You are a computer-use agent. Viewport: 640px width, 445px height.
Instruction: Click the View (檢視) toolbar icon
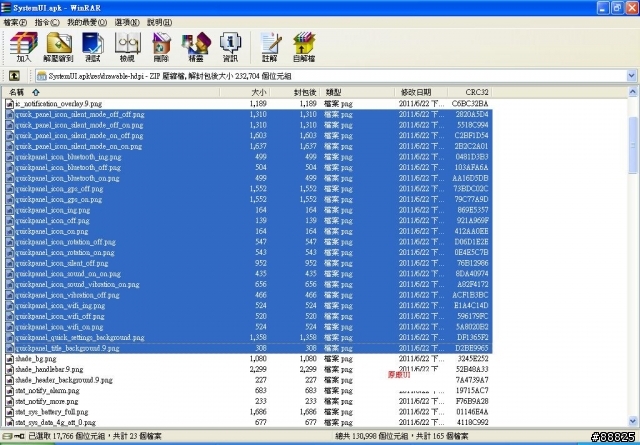(x=127, y=47)
